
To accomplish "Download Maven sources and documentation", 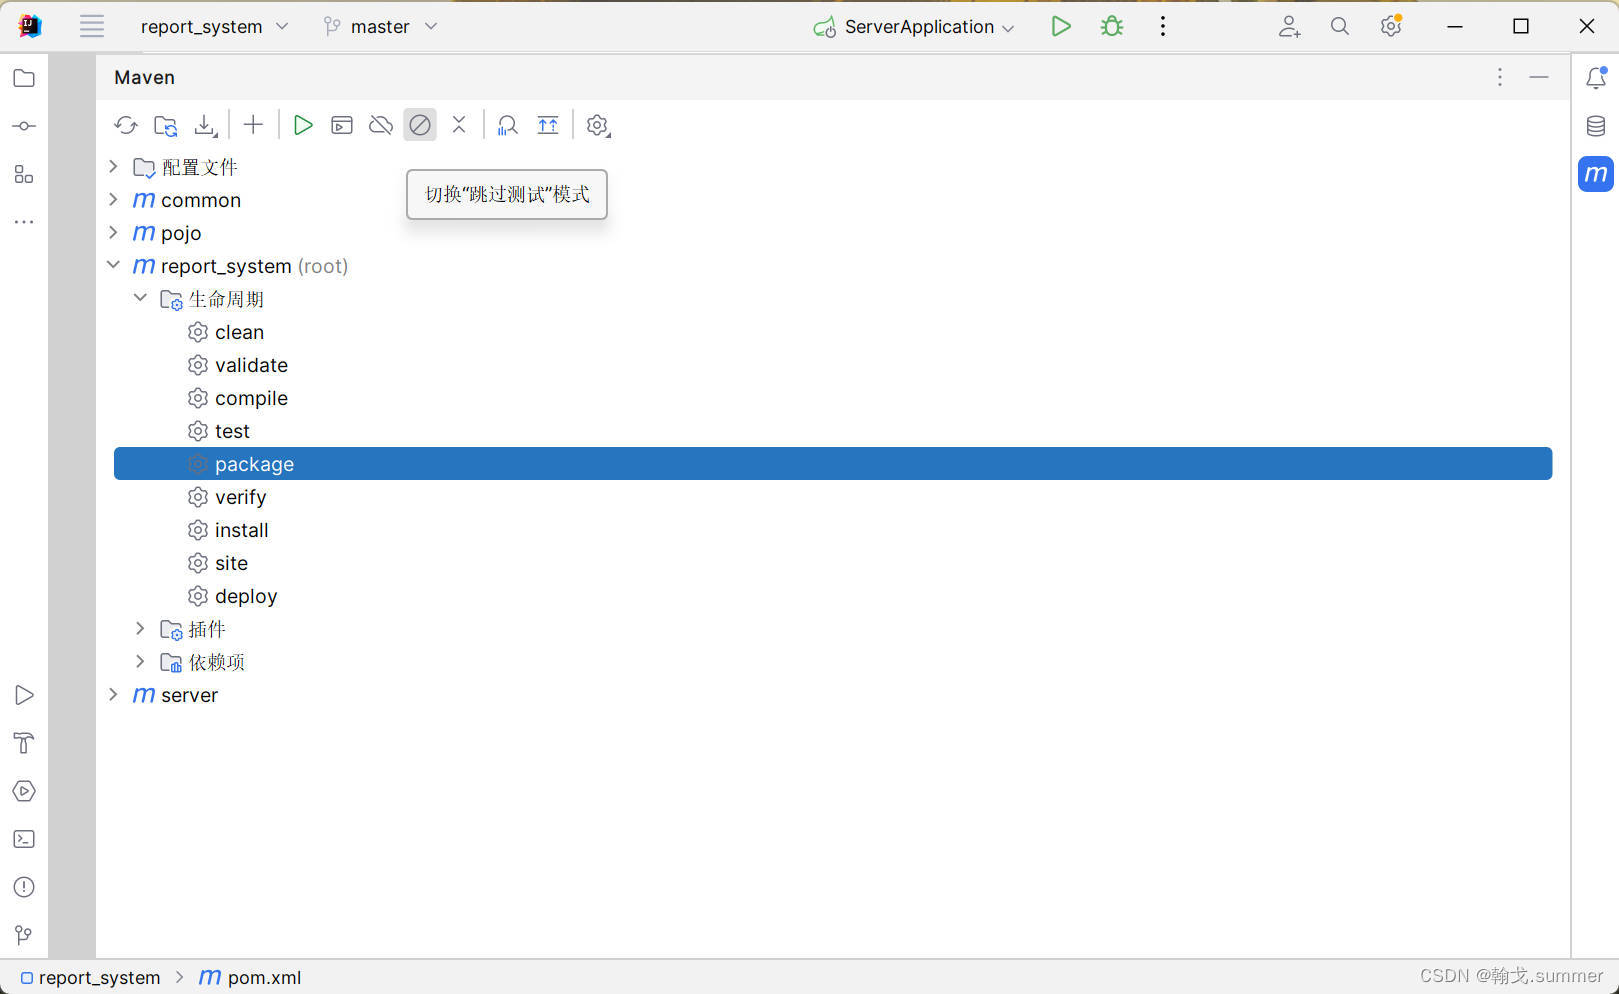I will pos(205,124).
